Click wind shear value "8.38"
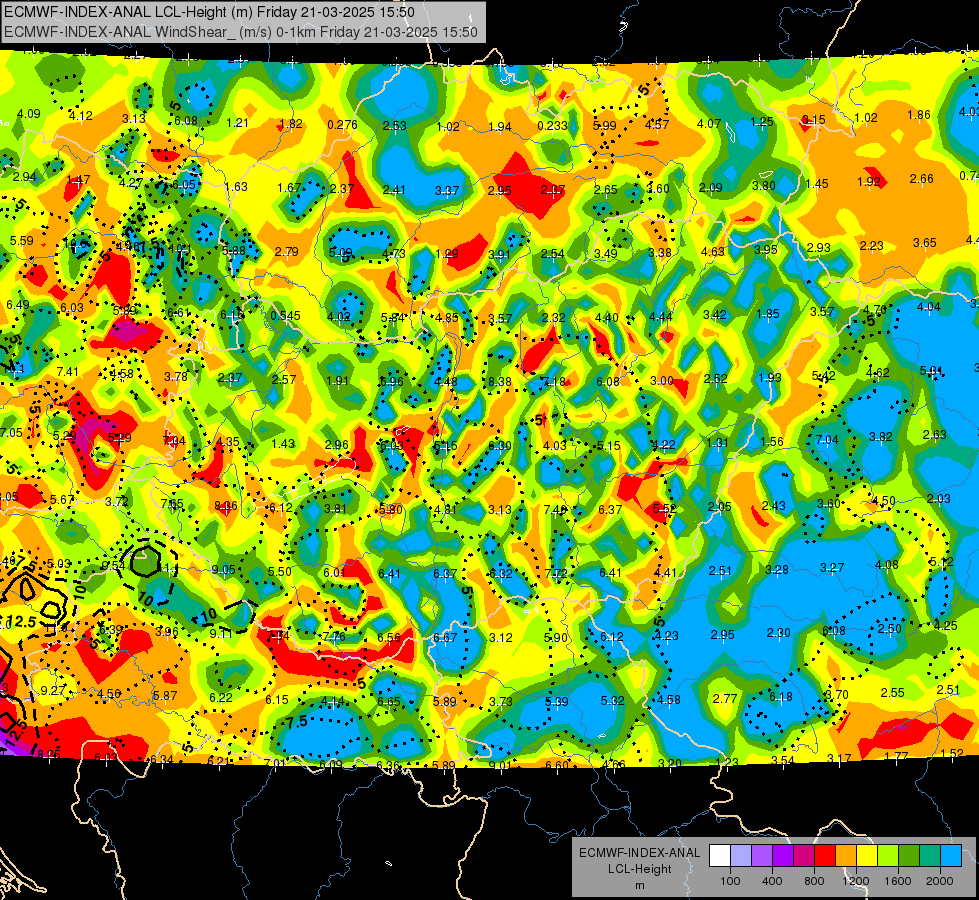979x900 pixels. [x=500, y=382]
